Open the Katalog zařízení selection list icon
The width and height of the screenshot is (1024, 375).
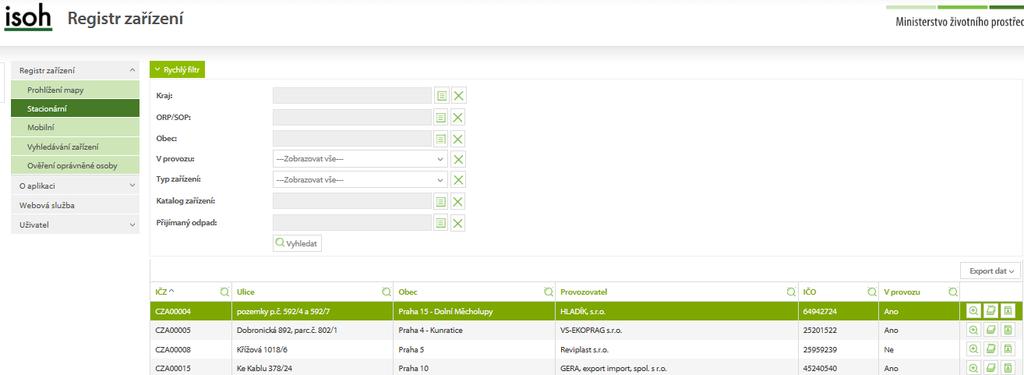(x=441, y=201)
